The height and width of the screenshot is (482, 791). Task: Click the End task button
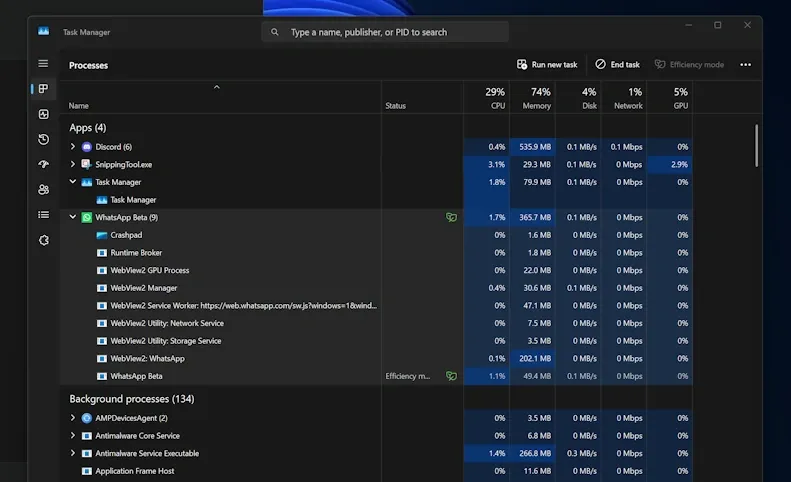617,65
